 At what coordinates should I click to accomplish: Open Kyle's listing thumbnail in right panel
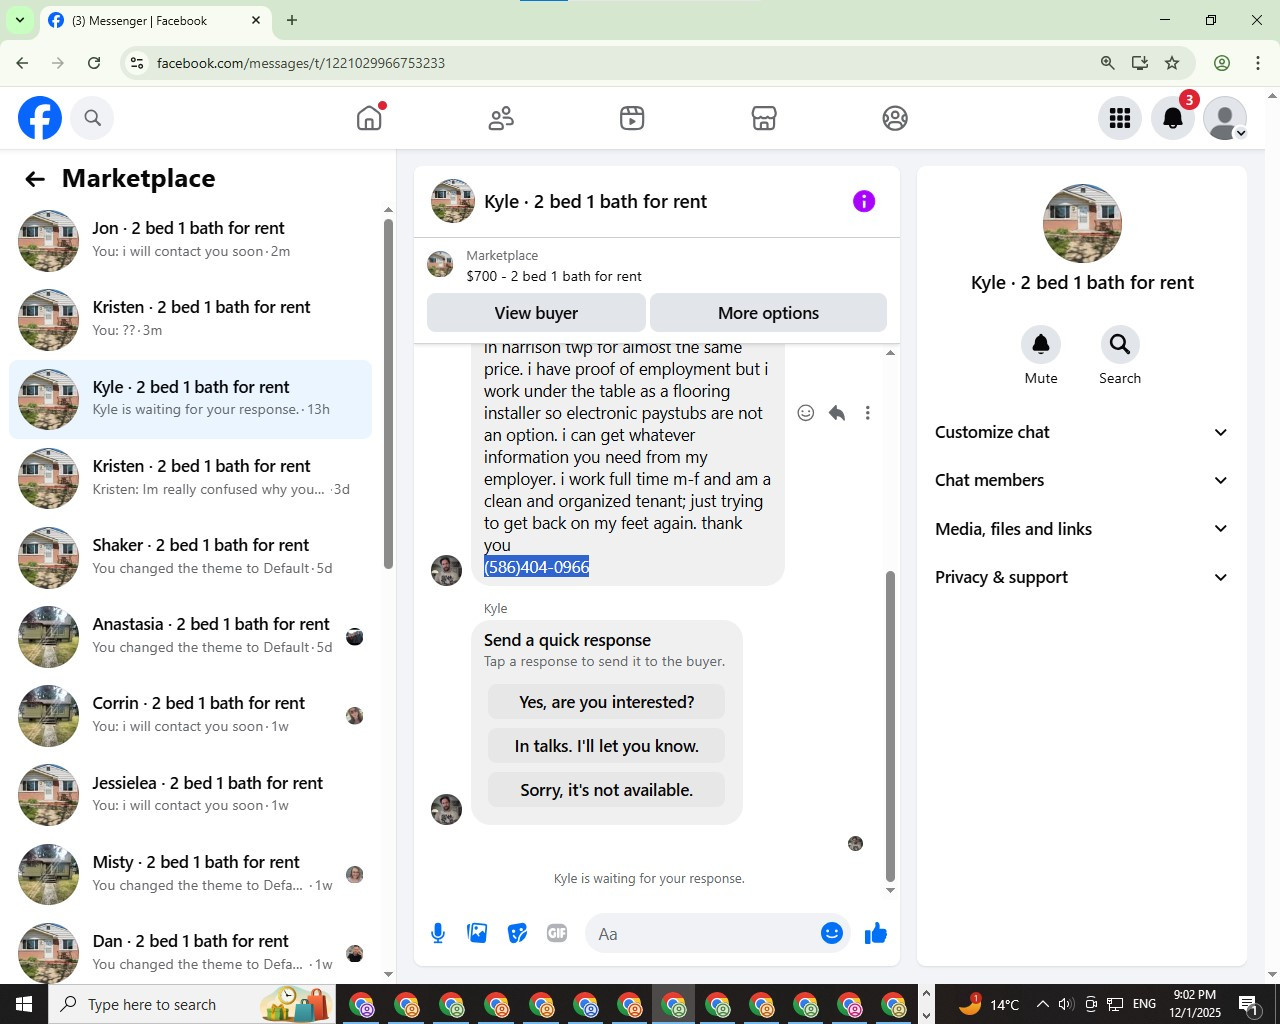pos(1082,223)
